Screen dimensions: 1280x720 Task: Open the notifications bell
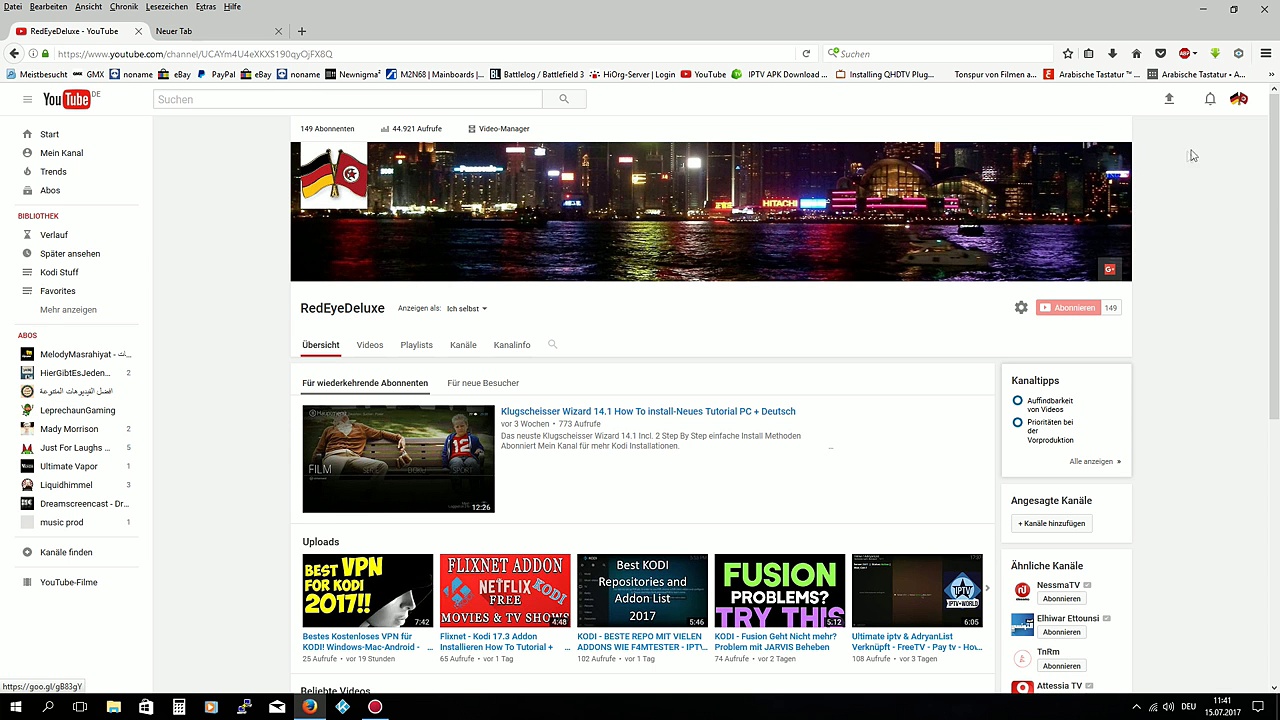(1210, 99)
